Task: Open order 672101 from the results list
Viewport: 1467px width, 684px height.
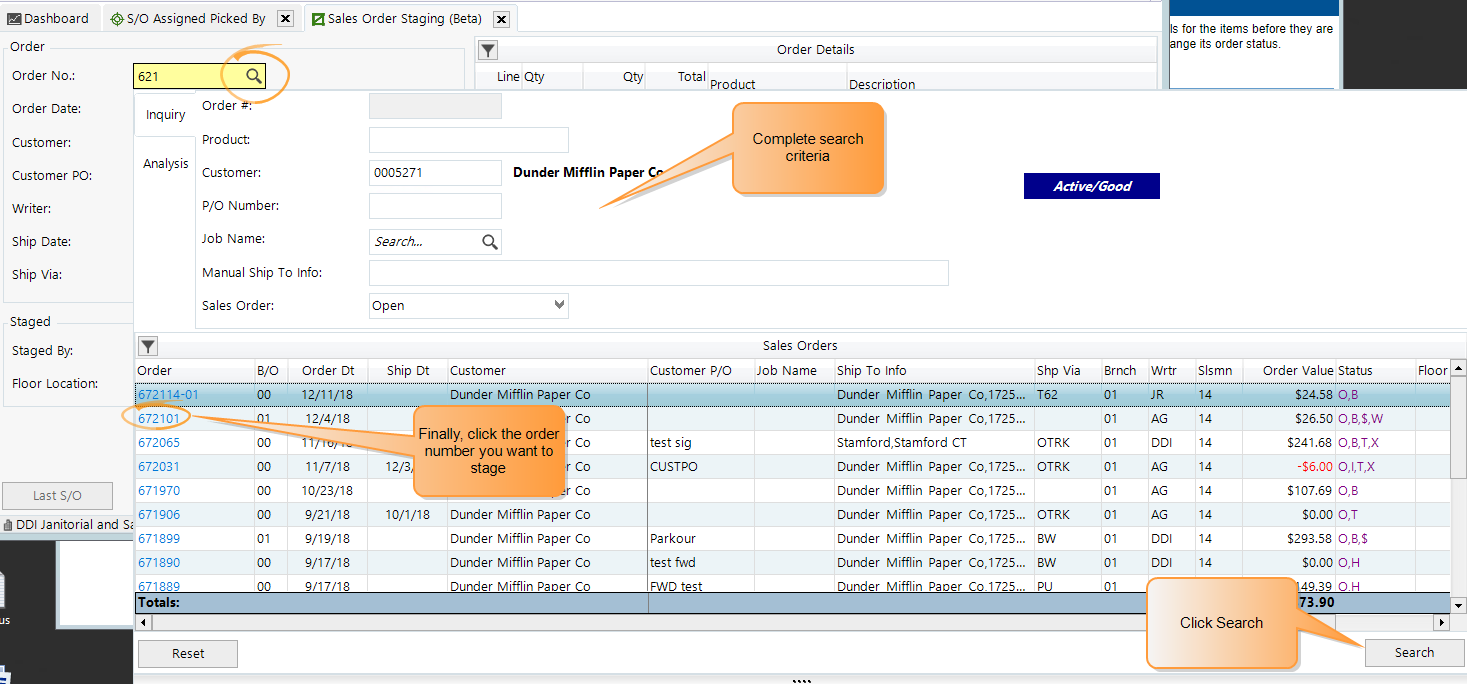Action: point(158,418)
